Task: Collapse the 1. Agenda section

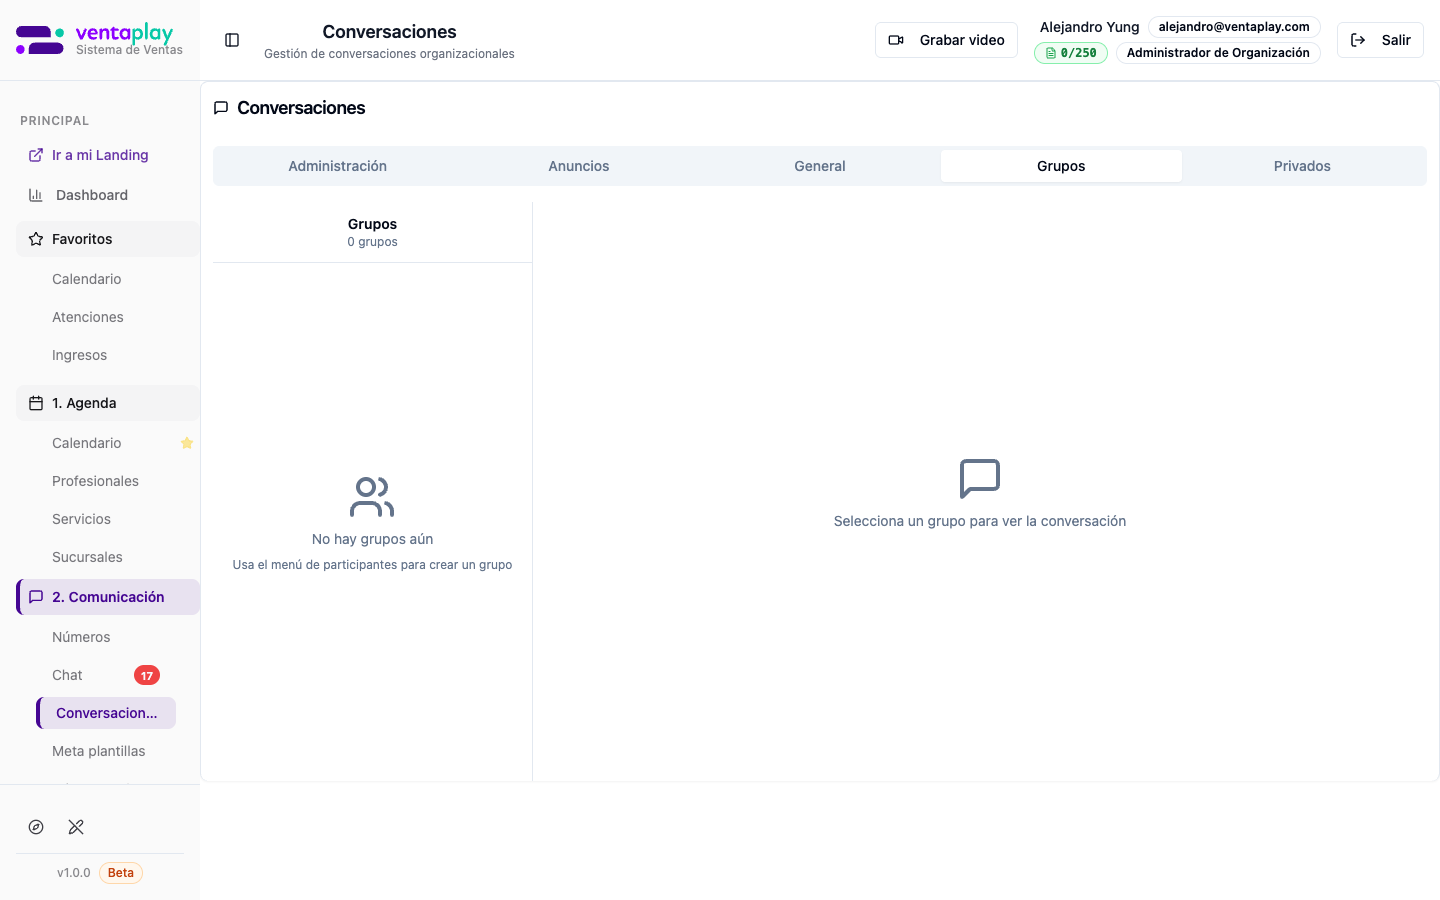Action: coord(108,403)
